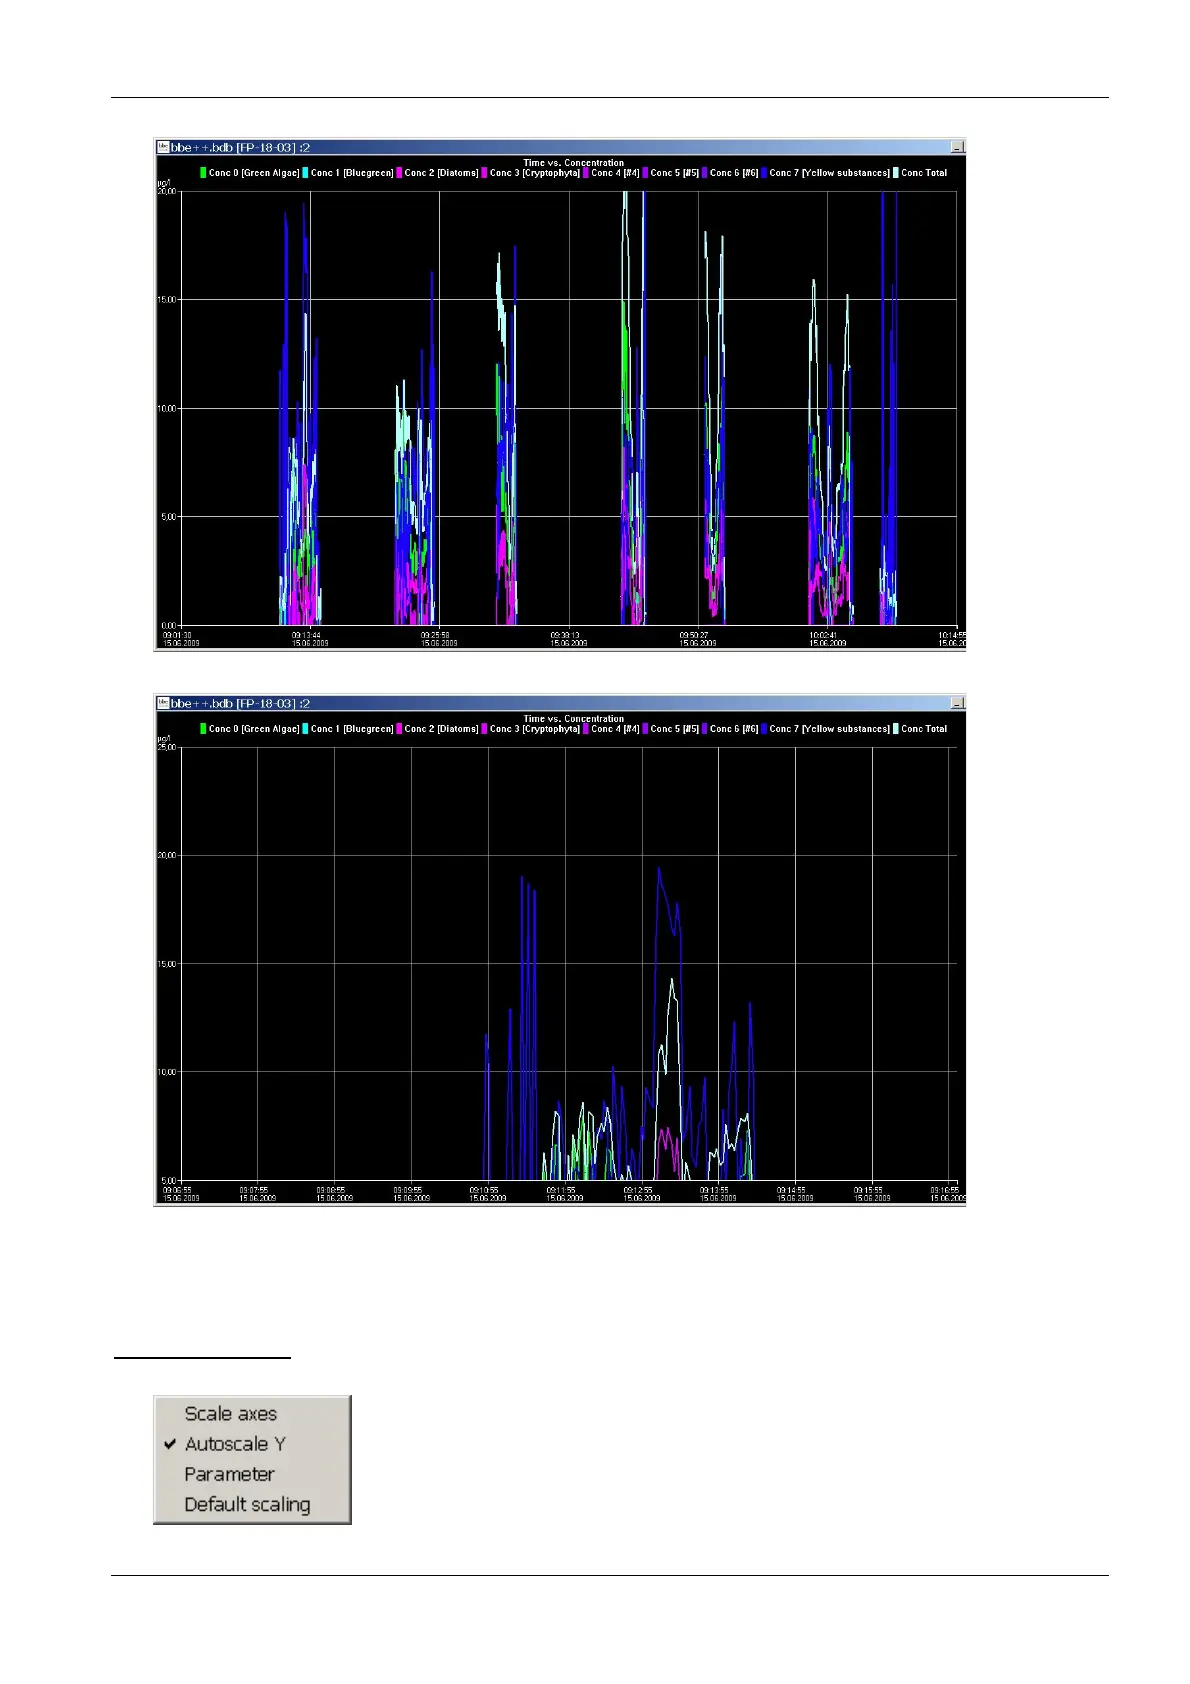Select 'Conc 7 [Yellow substances]' label in upper chart
This screenshot has width=1190, height=1684.
click(x=829, y=173)
